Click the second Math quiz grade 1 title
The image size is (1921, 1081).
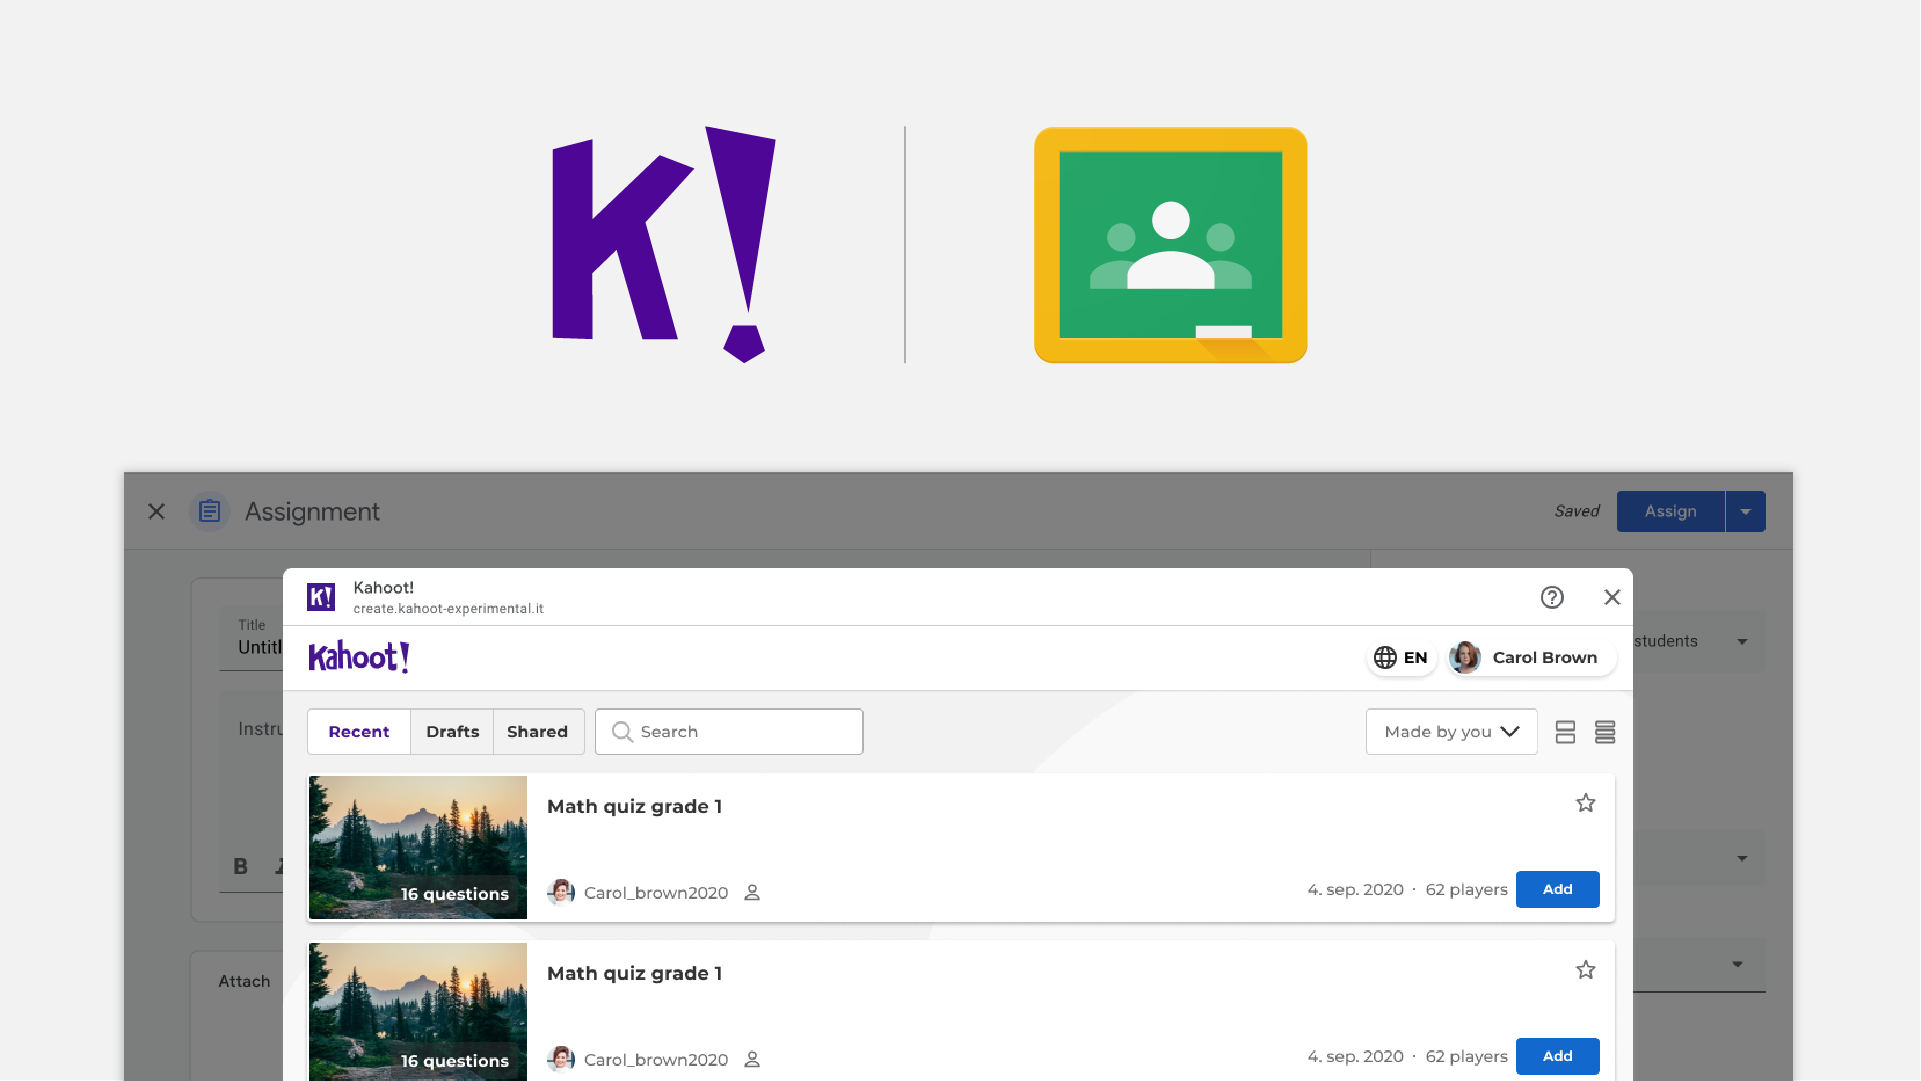click(634, 973)
